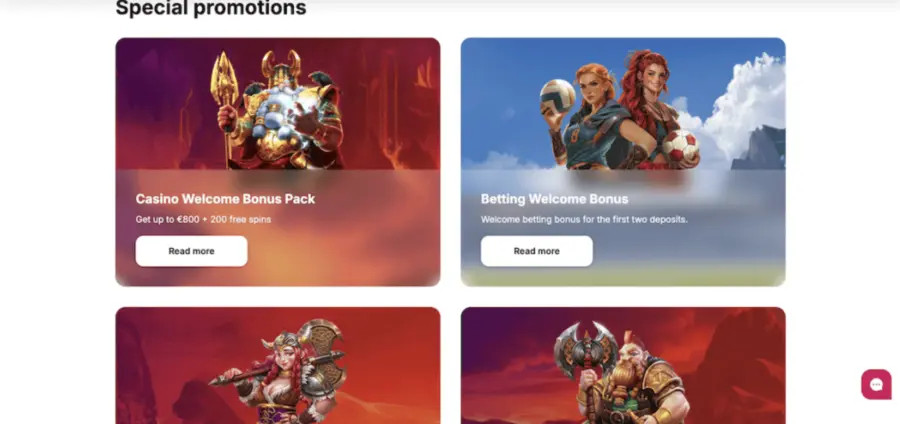Open the Casino Welcome Bonus Pack title
The image size is (900, 424).
(x=225, y=199)
